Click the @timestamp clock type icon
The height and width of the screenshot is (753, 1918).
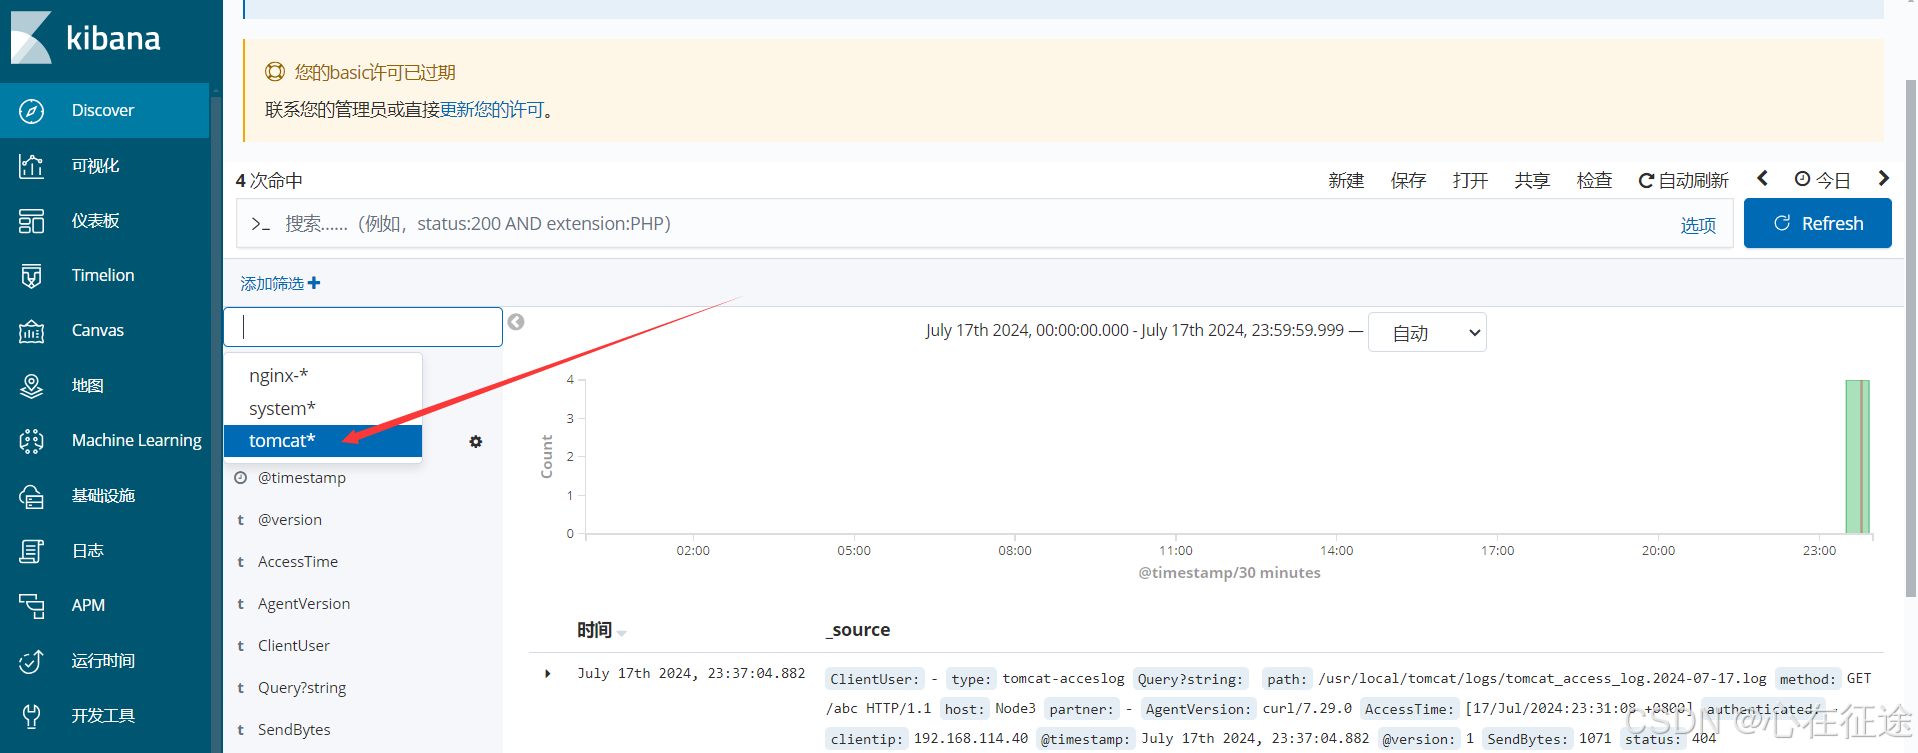point(241,478)
